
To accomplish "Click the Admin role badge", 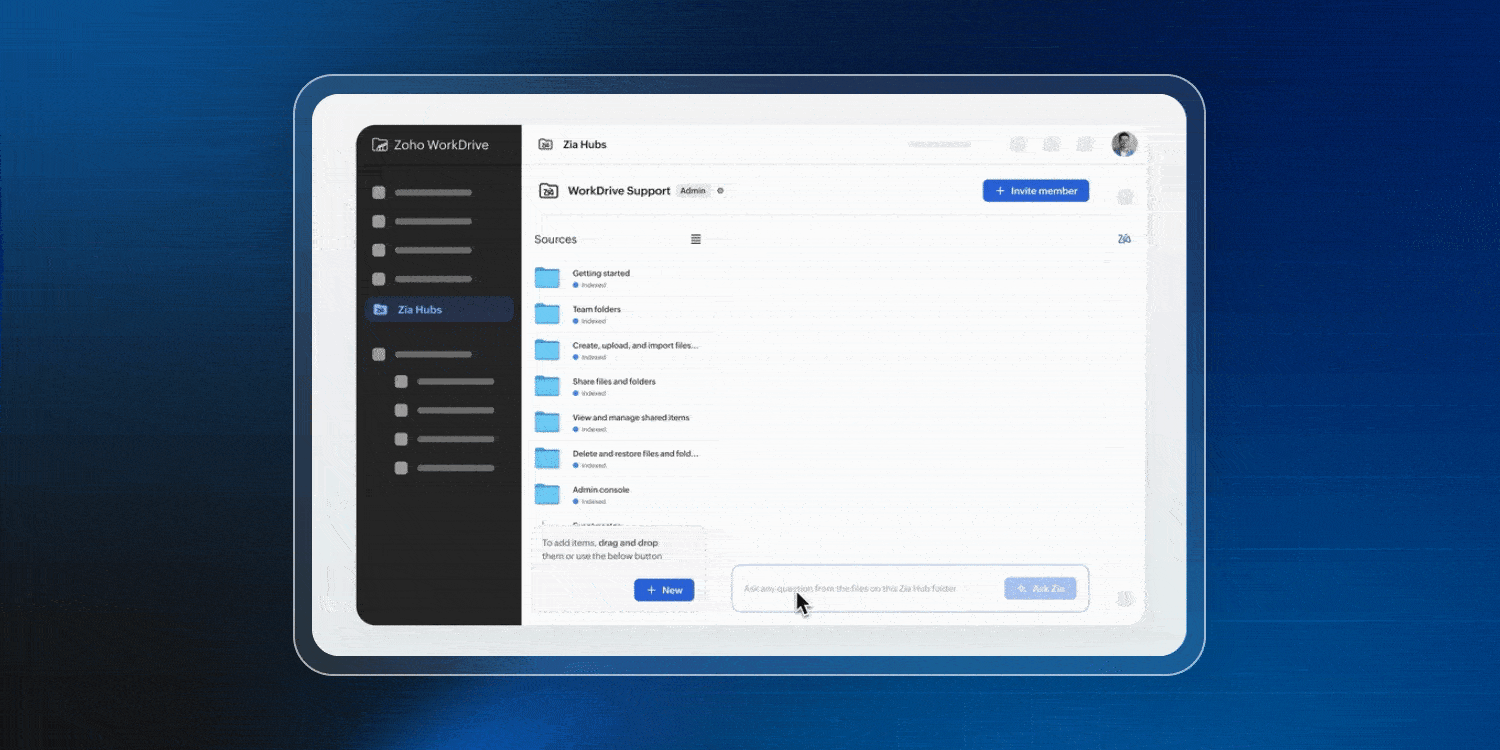I will click(x=692, y=191).
